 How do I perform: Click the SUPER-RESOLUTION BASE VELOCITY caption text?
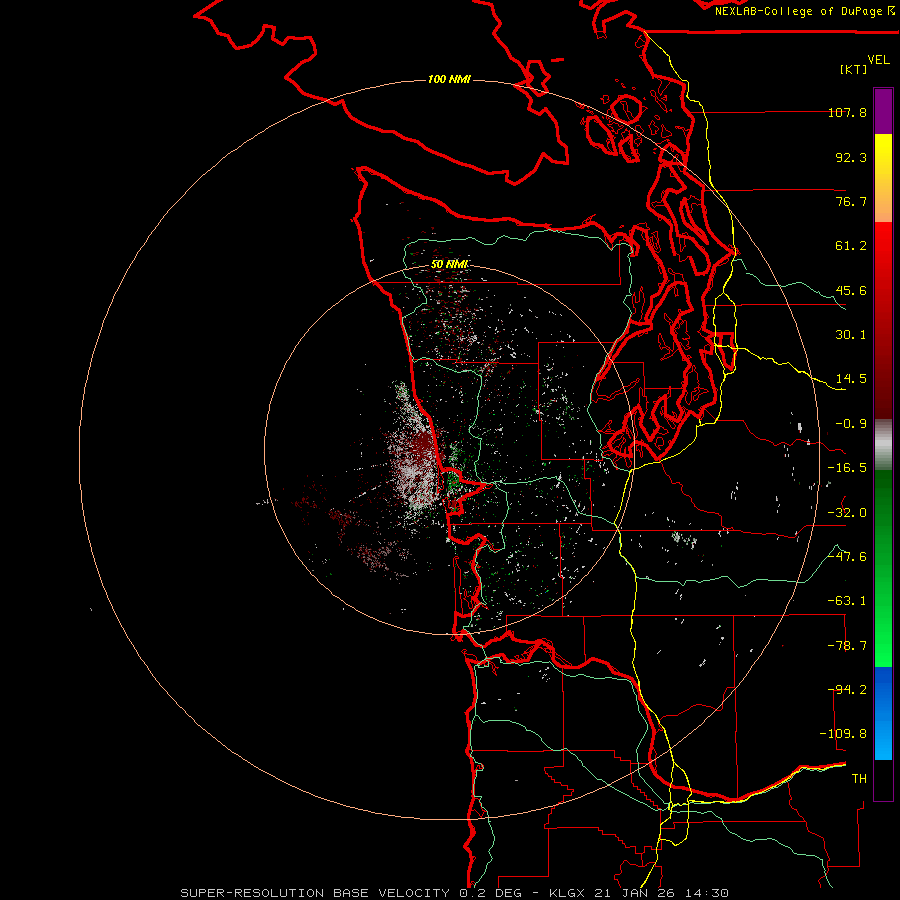click(315, 893)
